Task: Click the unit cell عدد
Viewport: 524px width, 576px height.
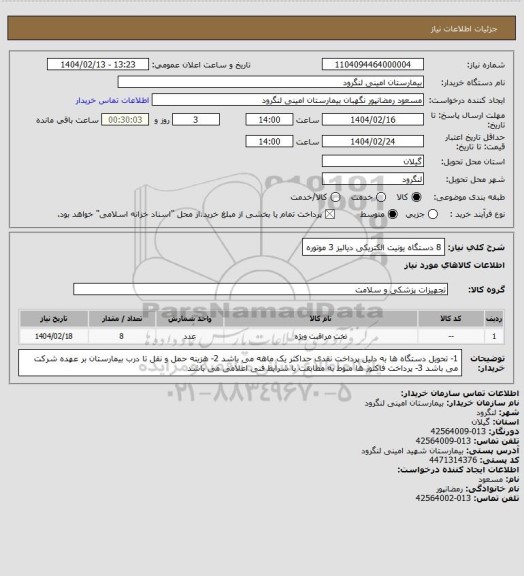Action: click(190, 336)
